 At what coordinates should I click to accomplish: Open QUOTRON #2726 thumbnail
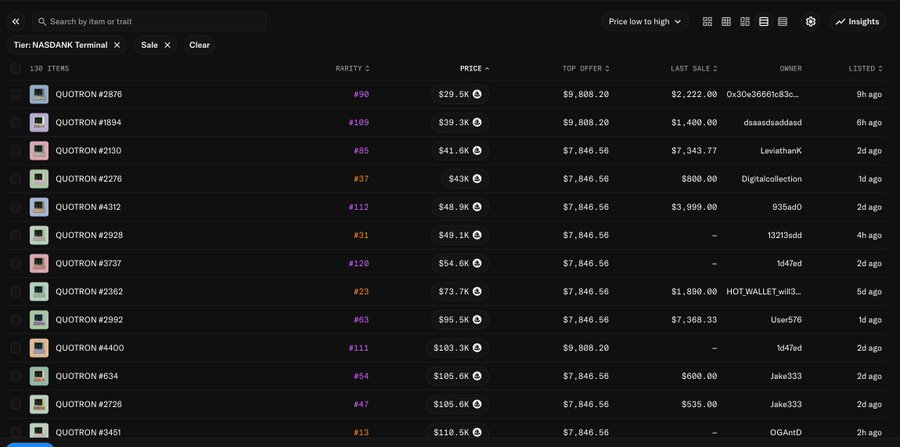point(39,404)
